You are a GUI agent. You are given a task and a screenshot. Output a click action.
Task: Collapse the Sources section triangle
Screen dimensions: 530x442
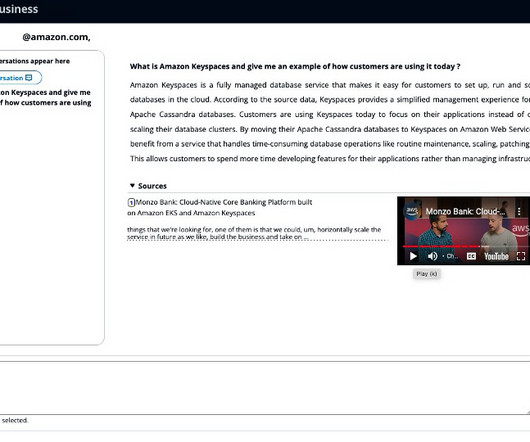pyautogui.click(x=132, y=186)
